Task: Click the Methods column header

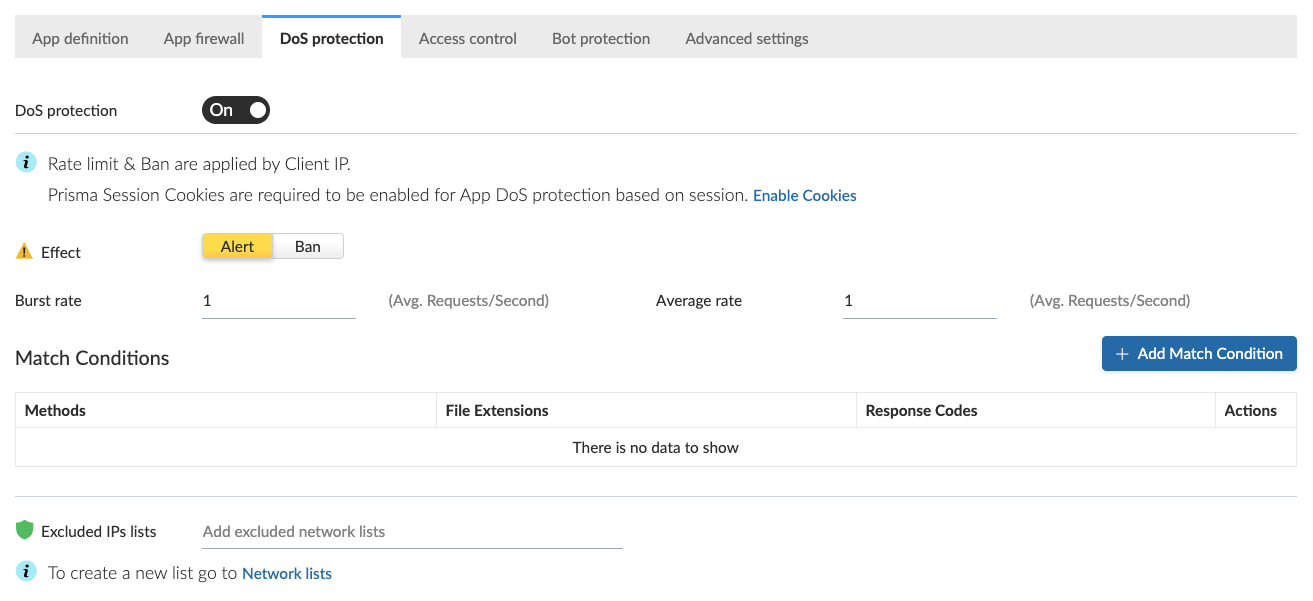Action: [226, 410]
